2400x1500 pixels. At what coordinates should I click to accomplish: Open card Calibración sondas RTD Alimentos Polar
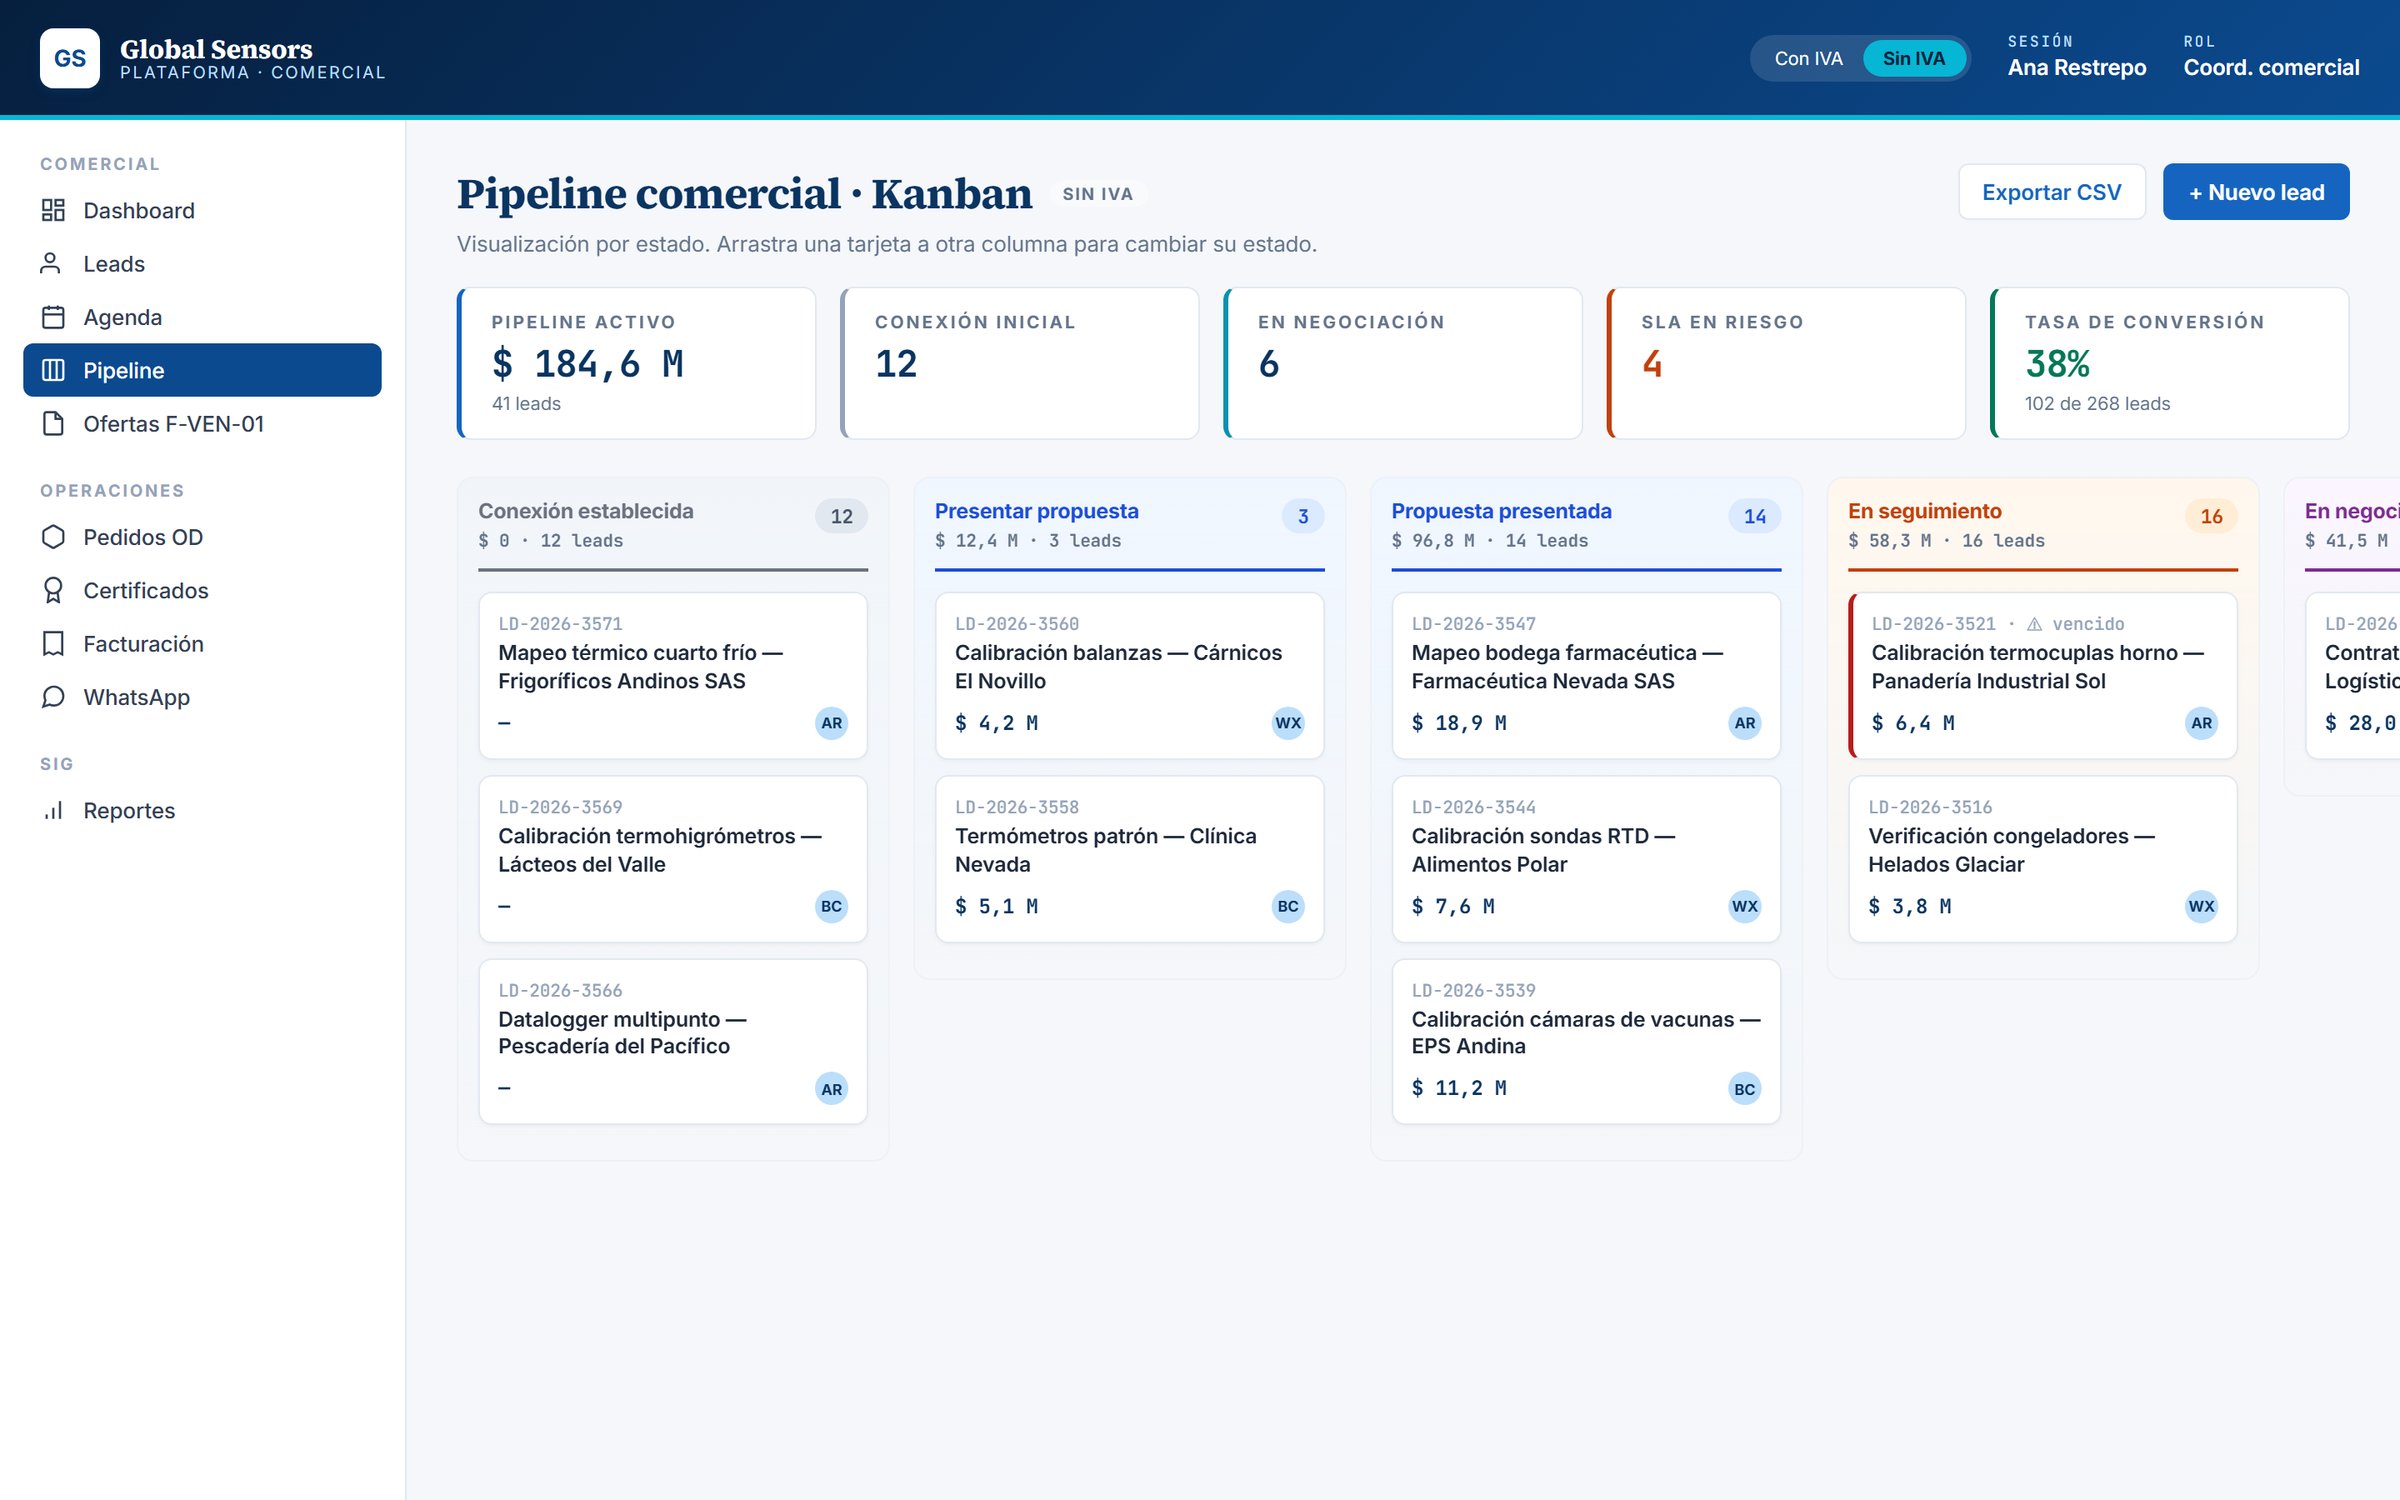click(1586, 859)
